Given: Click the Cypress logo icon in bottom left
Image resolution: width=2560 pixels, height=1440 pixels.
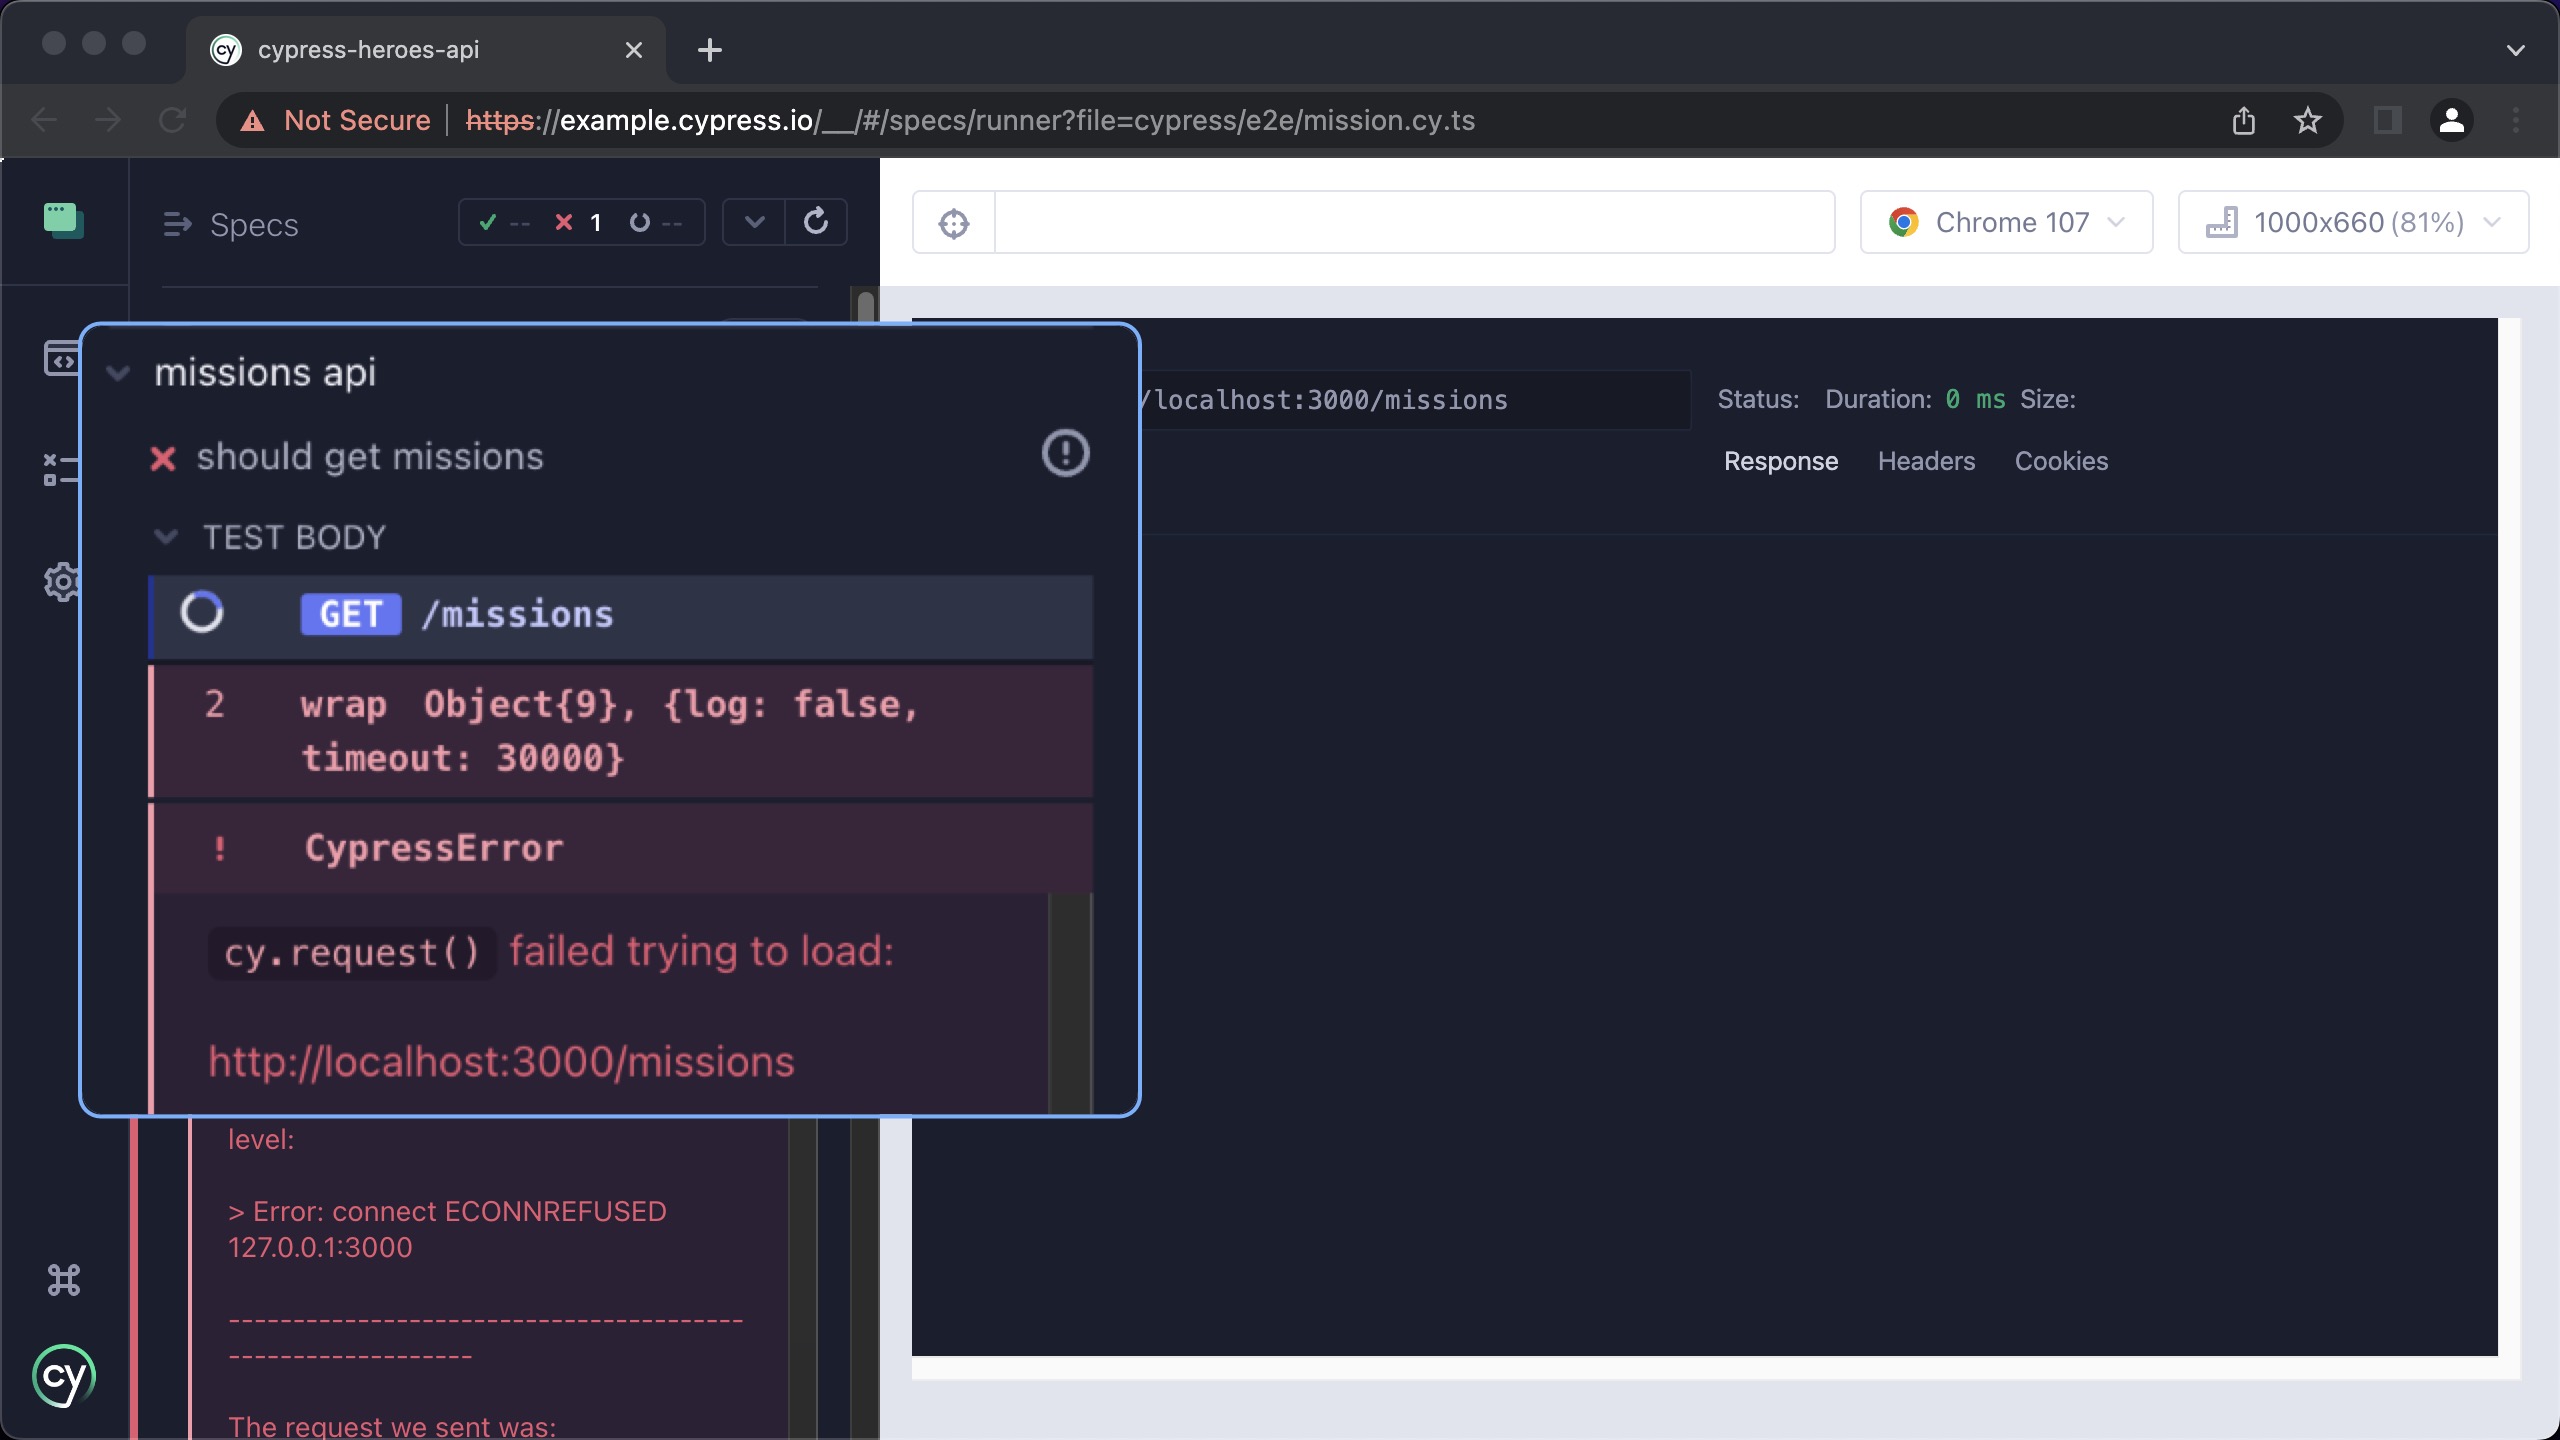Looking at the screenshot, I should (x=63, y=1377).
